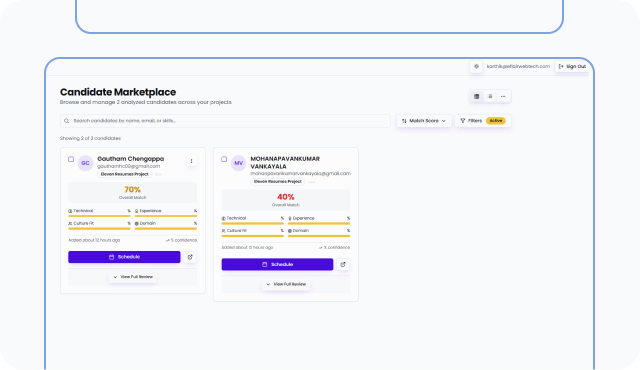The image size is (640, 370).
Task: Click the MV avatar circle
Action: (238, 163)
